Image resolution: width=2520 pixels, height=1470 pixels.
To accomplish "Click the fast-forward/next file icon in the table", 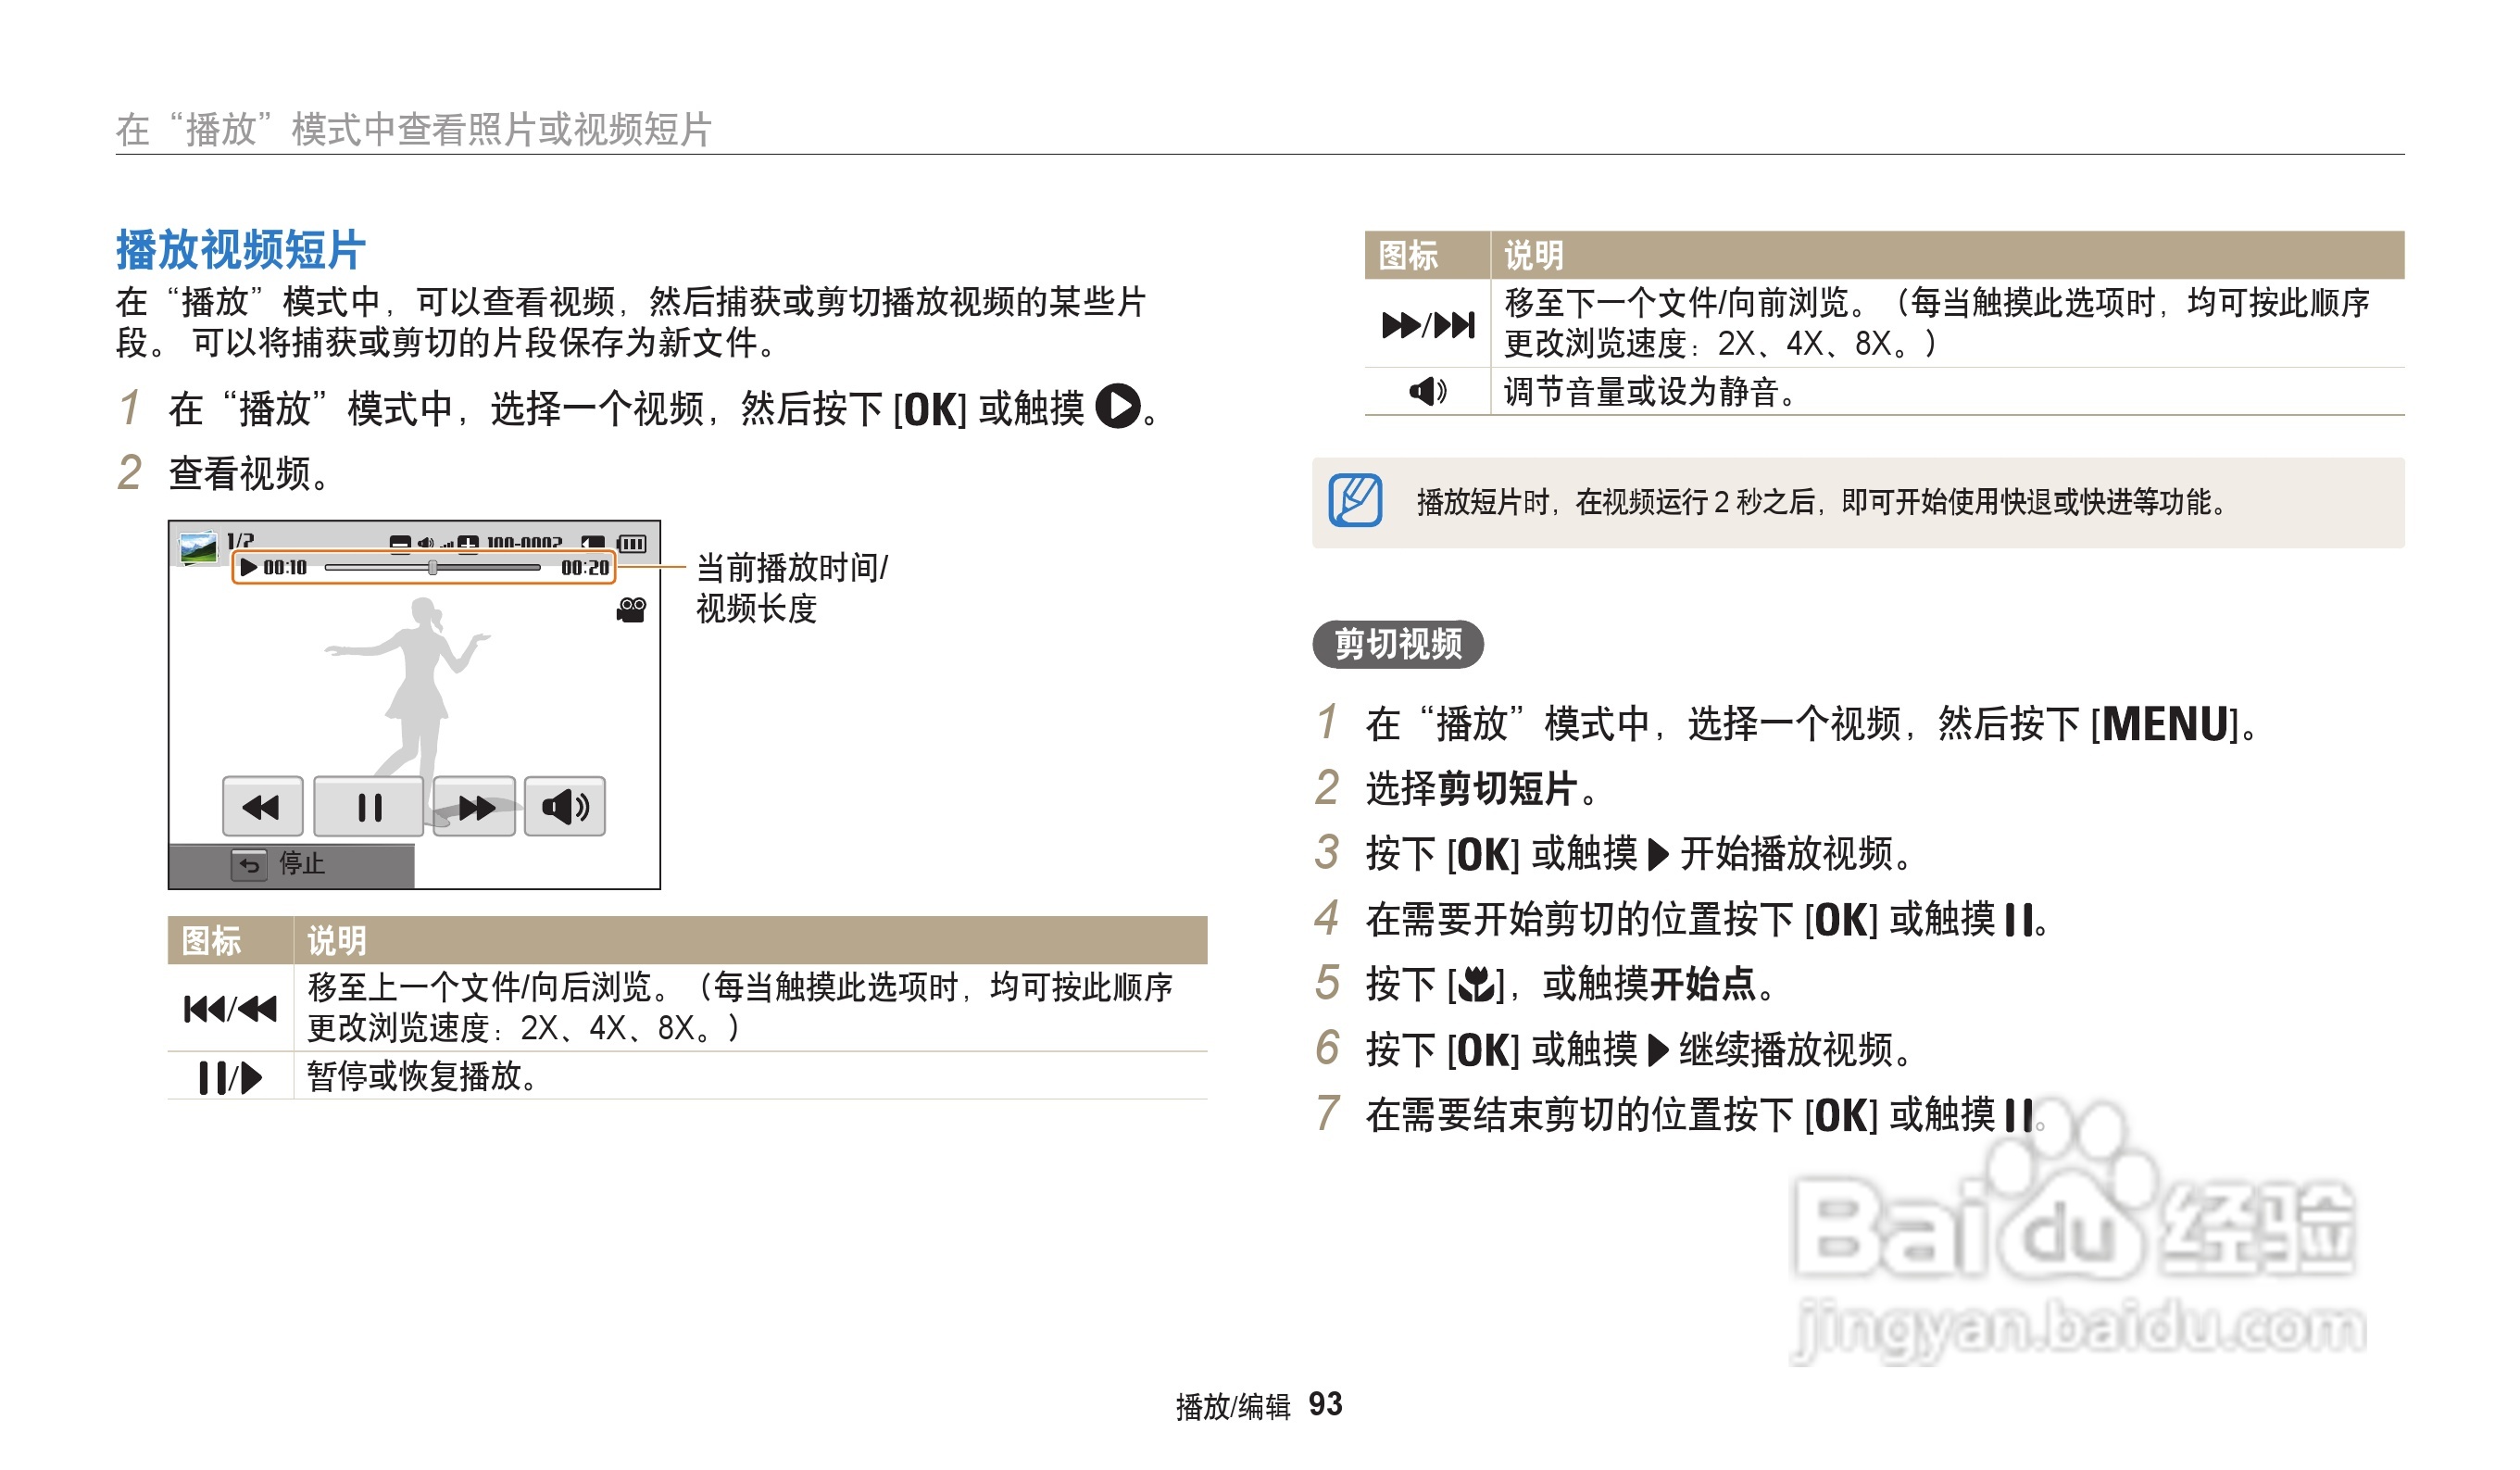I will (x=1427, y=325).
